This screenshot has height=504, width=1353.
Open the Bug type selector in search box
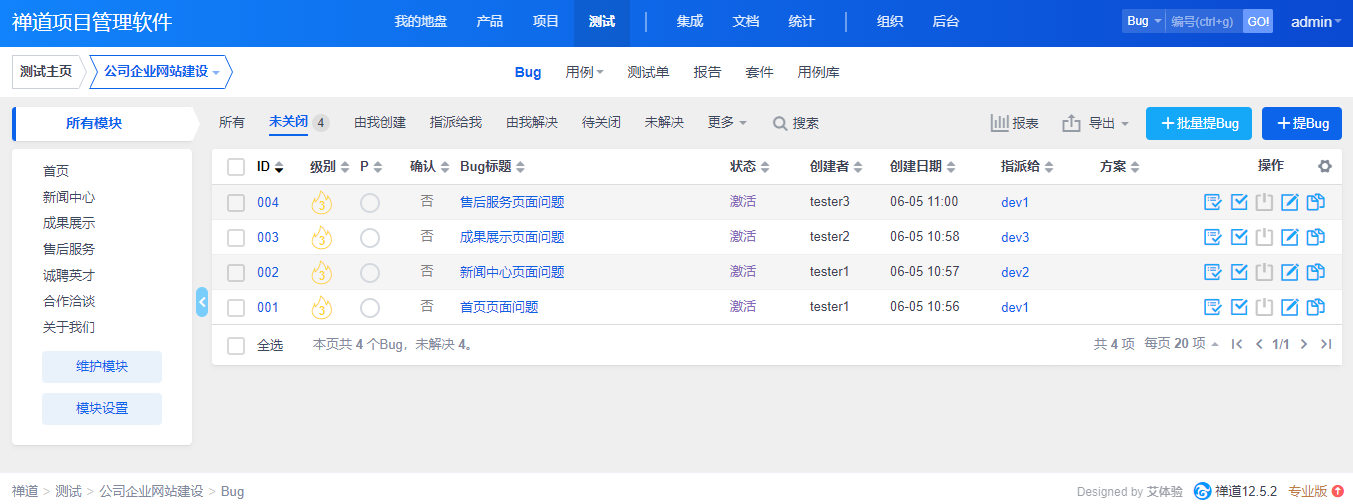1143,21
